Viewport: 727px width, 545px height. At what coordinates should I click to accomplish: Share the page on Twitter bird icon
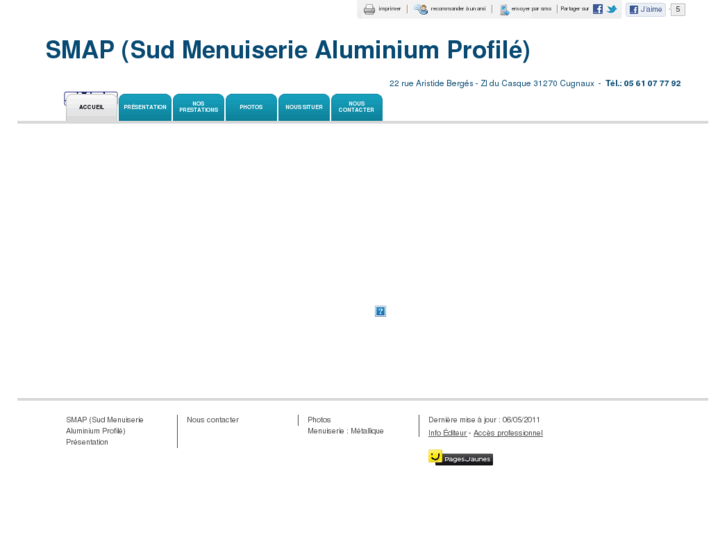[612, 9]
